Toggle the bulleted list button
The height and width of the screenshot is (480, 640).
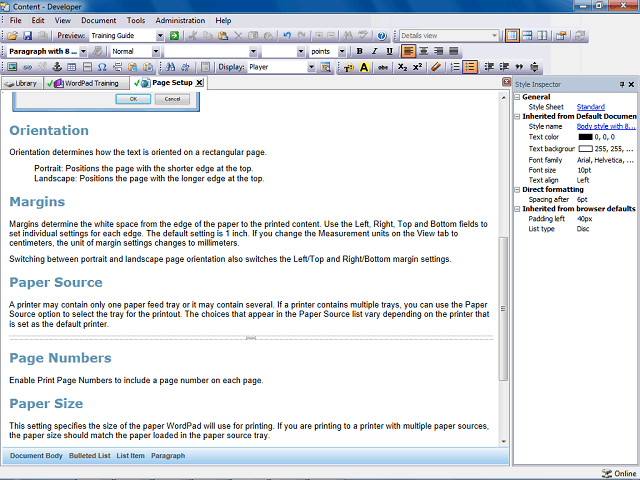[x=470, y=67]
